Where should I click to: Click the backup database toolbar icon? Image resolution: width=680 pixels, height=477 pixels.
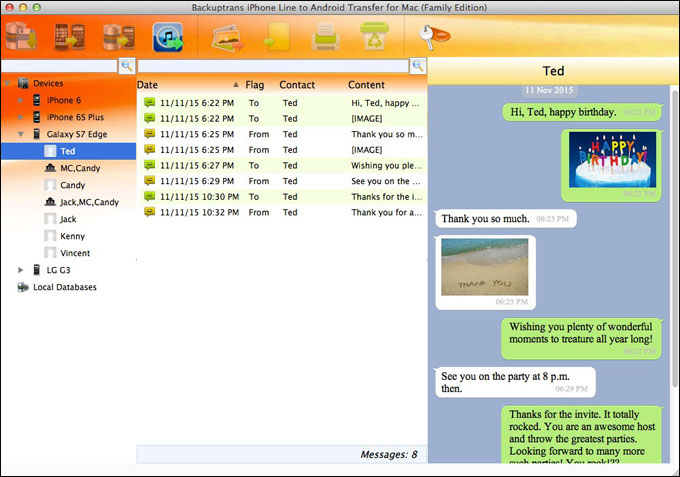coord(21,36)
